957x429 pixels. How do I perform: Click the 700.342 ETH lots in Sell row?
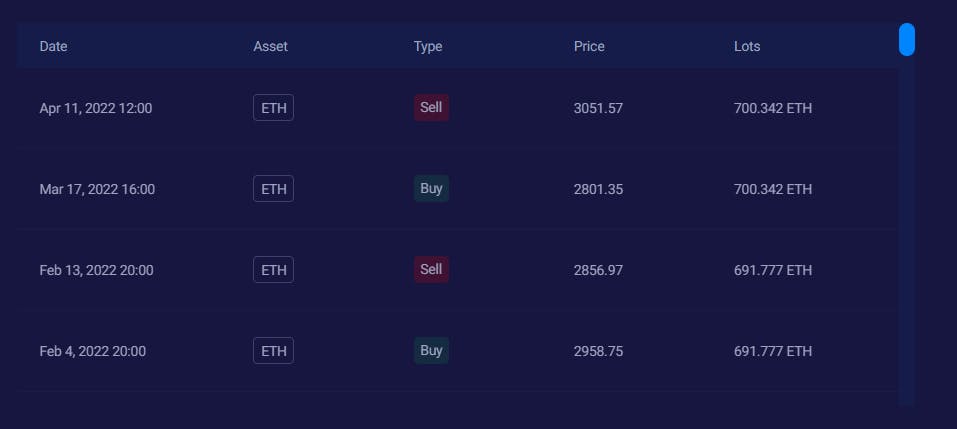click(x=773, y=108)
